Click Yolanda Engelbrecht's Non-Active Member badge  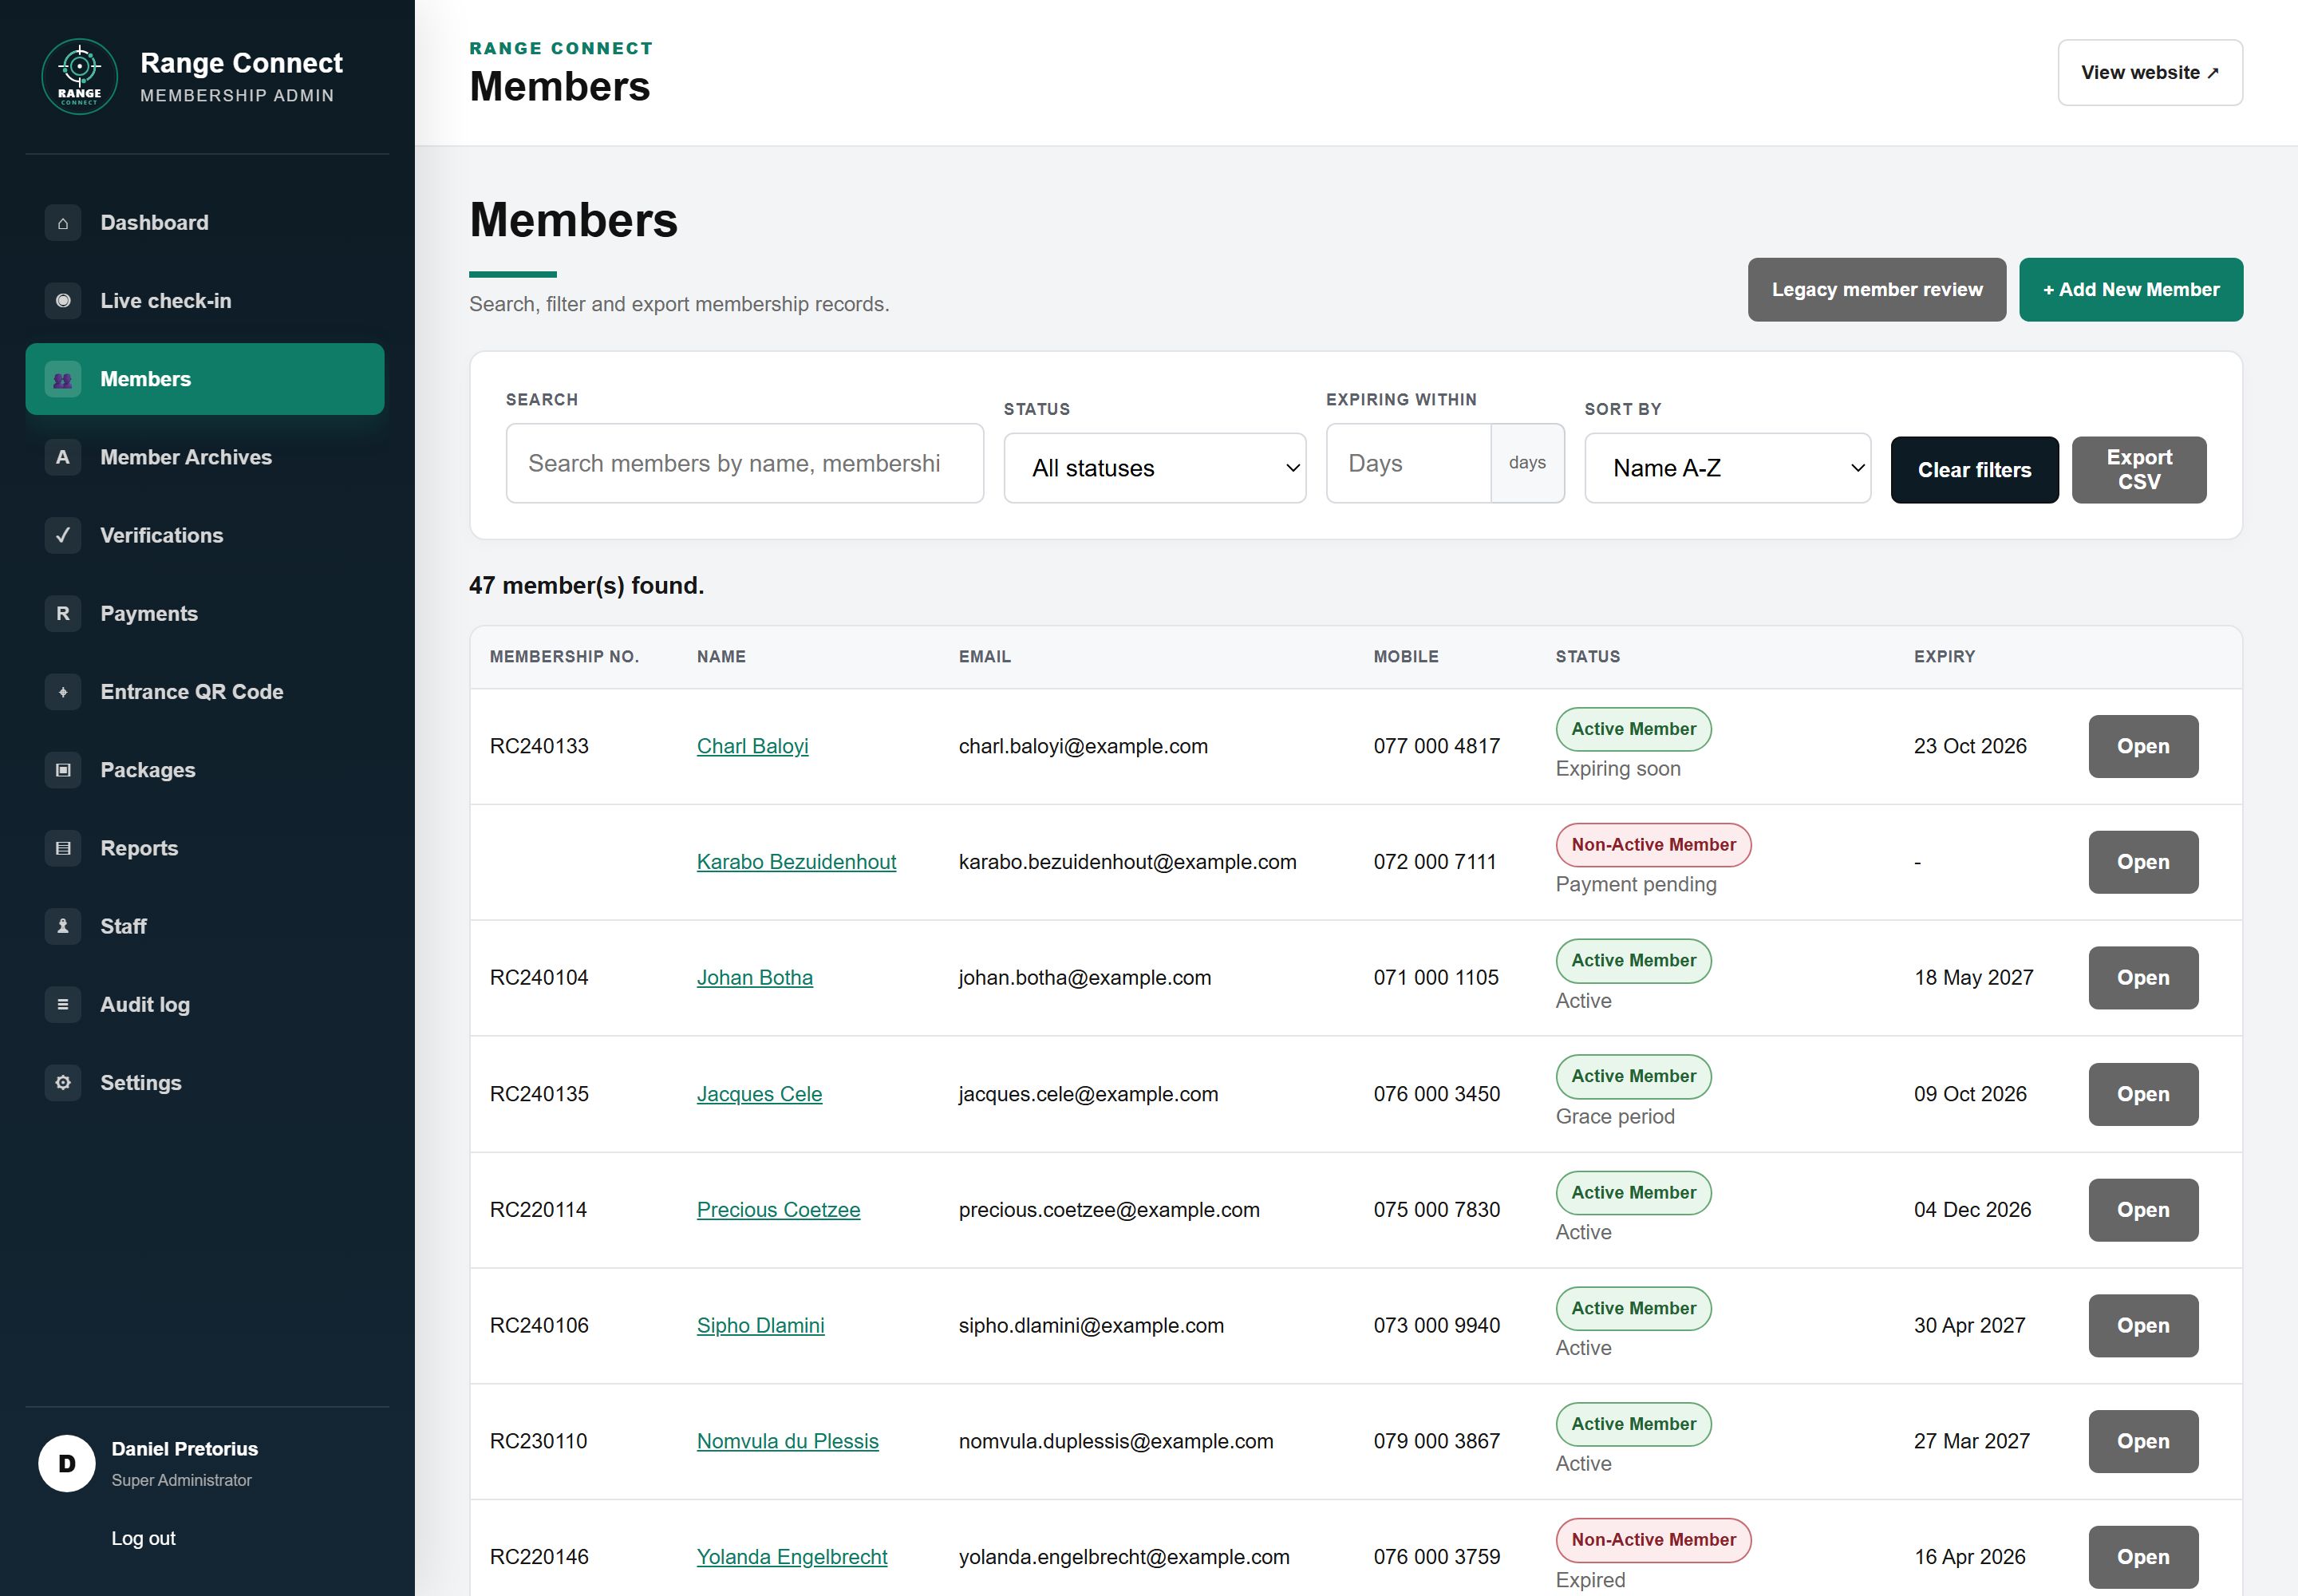[1652, 1540]
